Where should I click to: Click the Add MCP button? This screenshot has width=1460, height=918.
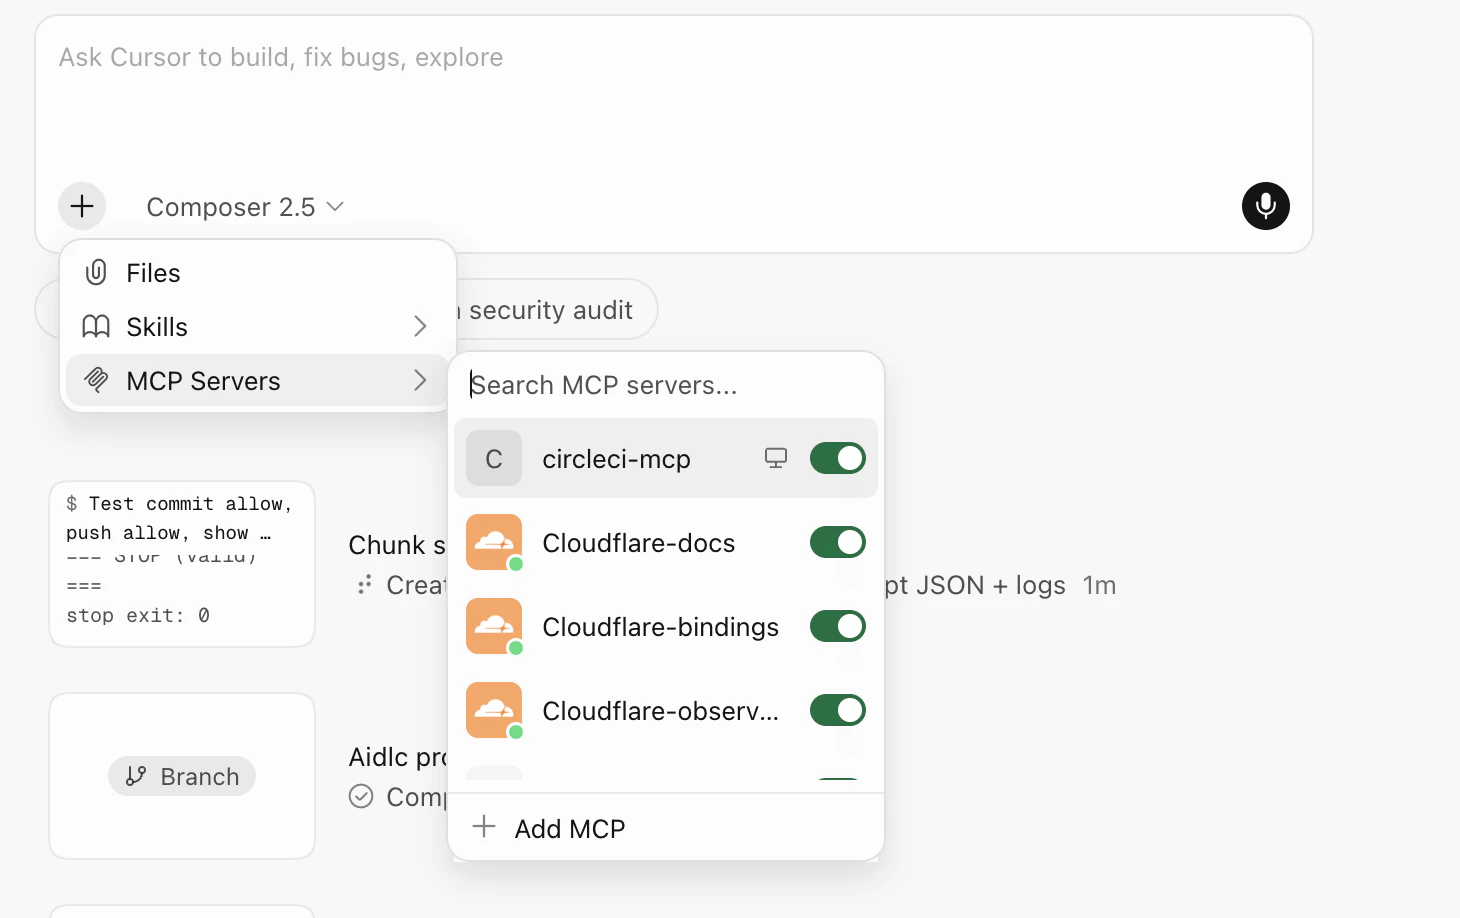[666, 828]
